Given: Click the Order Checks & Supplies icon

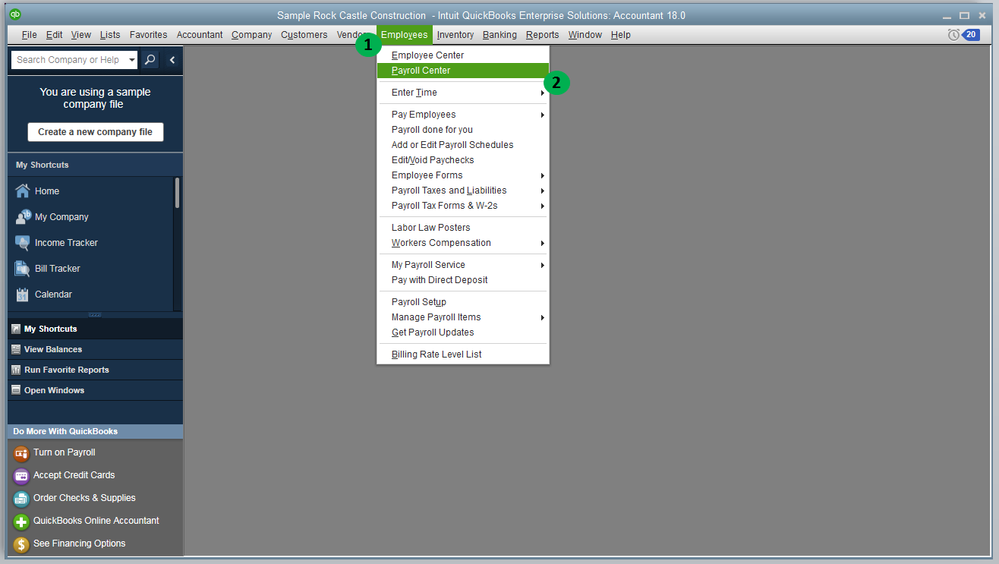Looking at the screenshot, I should (21, 499).
